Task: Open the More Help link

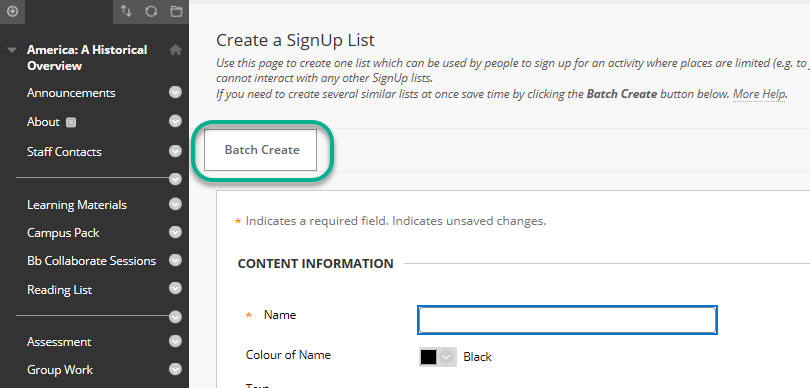Action: coord(759,94)
